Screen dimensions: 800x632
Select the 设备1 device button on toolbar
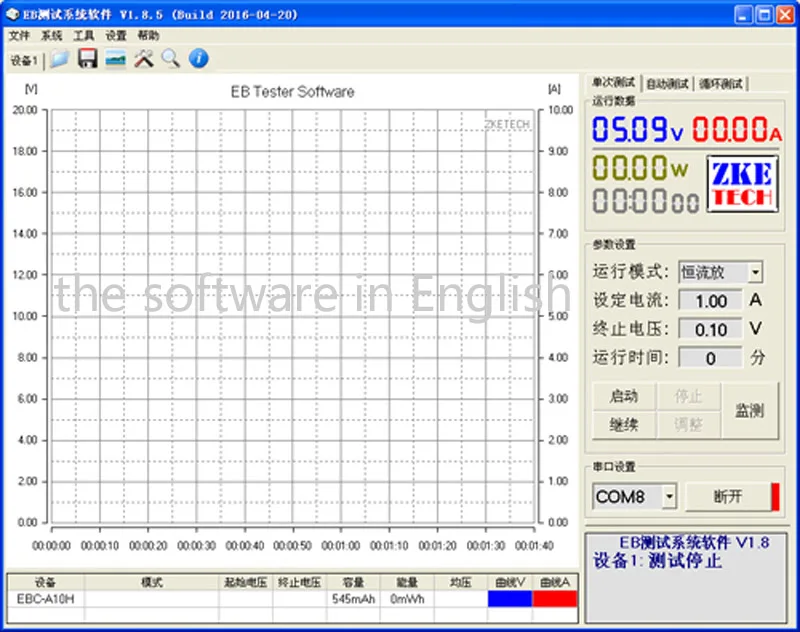[x=24, y=59]
